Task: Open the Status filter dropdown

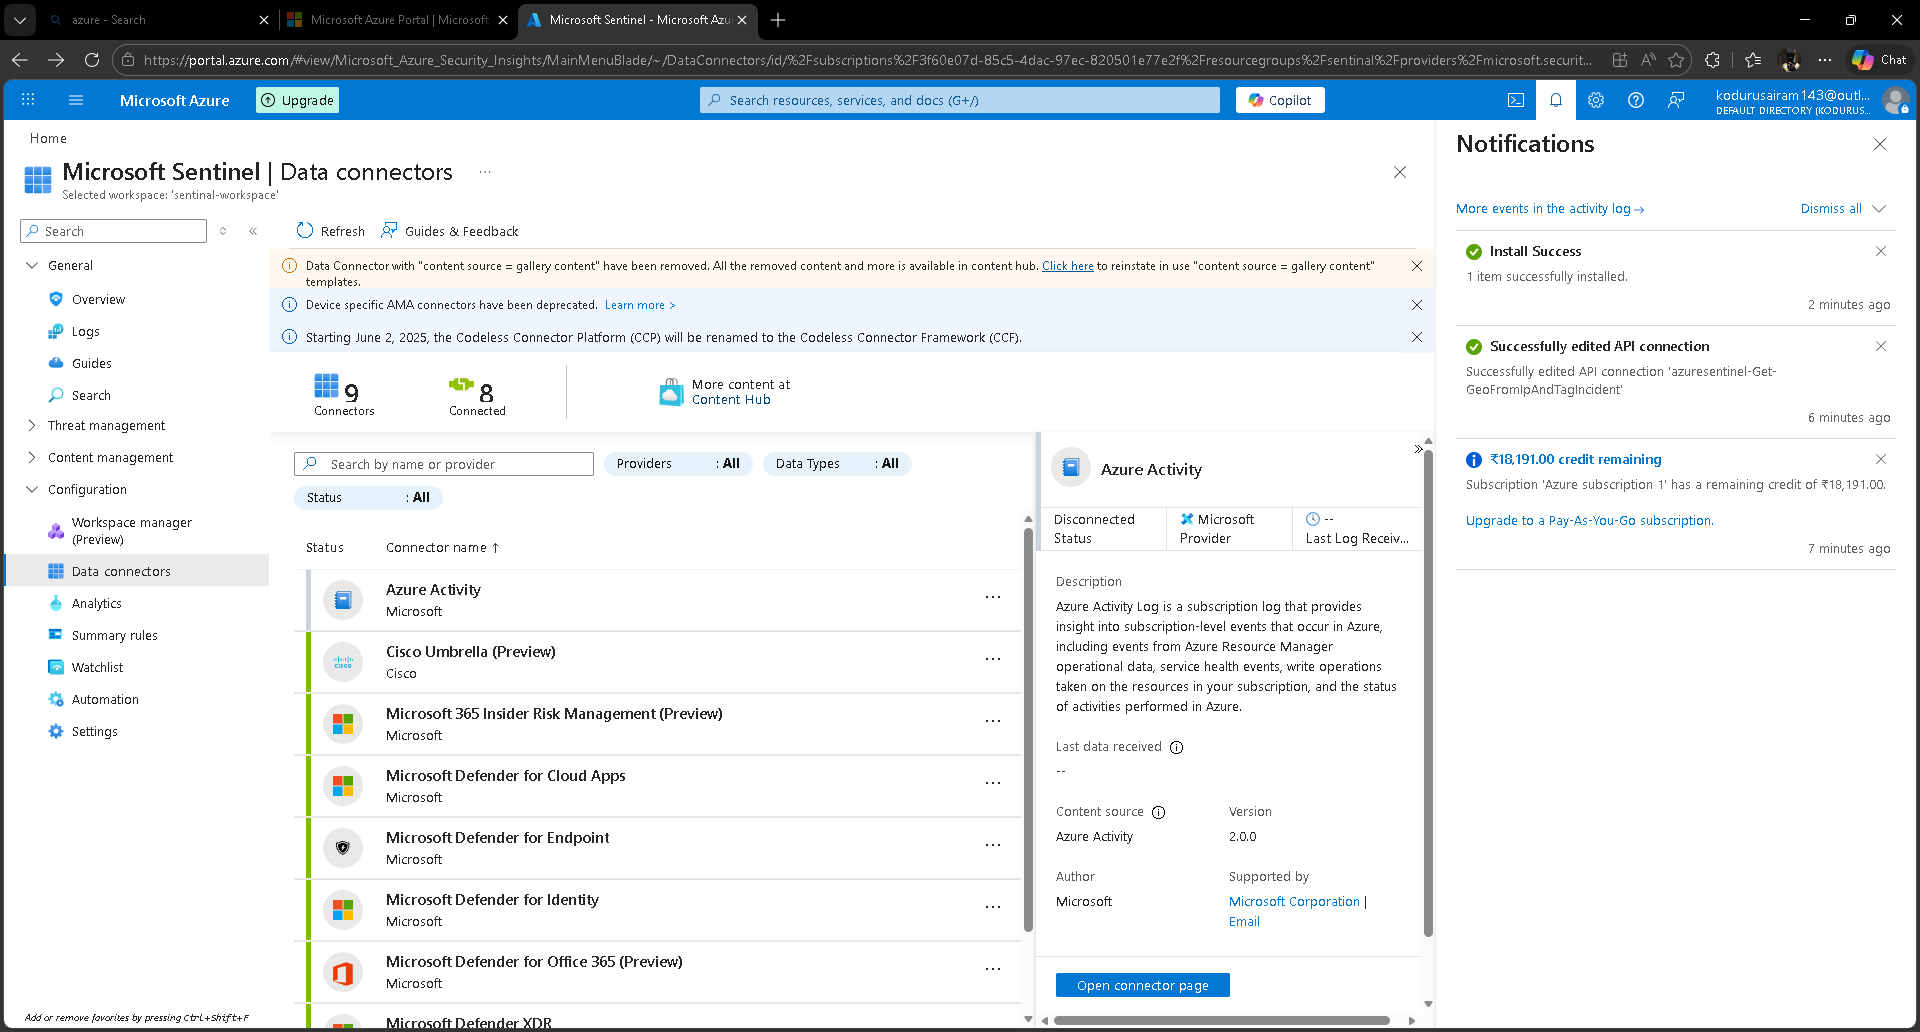Action: pyautogui.click(x=367, y=498)
